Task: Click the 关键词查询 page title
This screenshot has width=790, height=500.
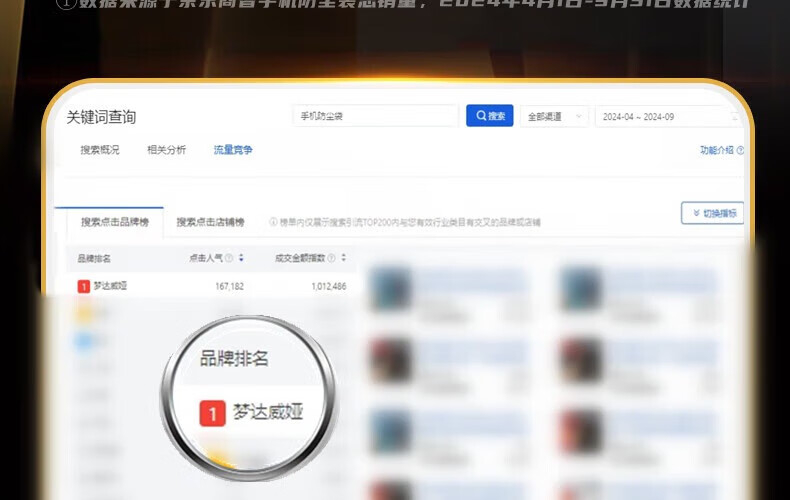Action: click(101, 117)
